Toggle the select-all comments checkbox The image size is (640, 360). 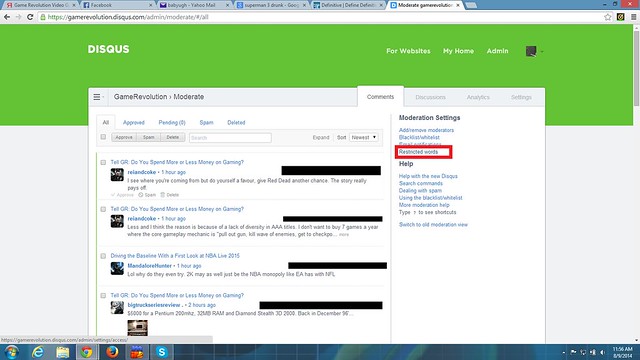(x=103, y=137)
